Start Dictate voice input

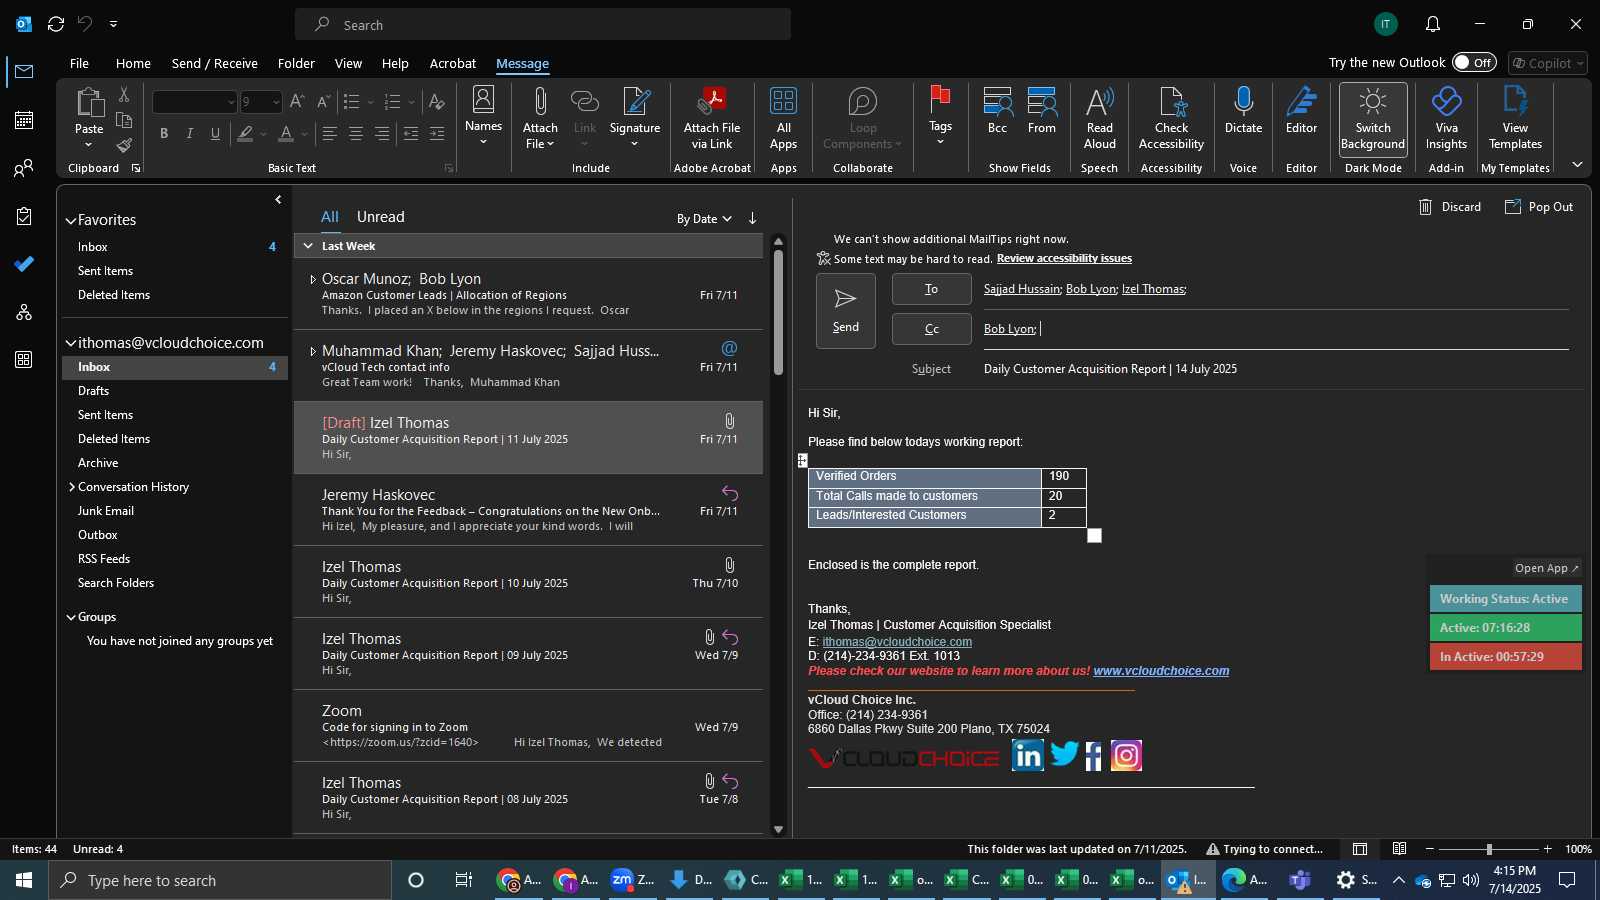(1243, 111)
